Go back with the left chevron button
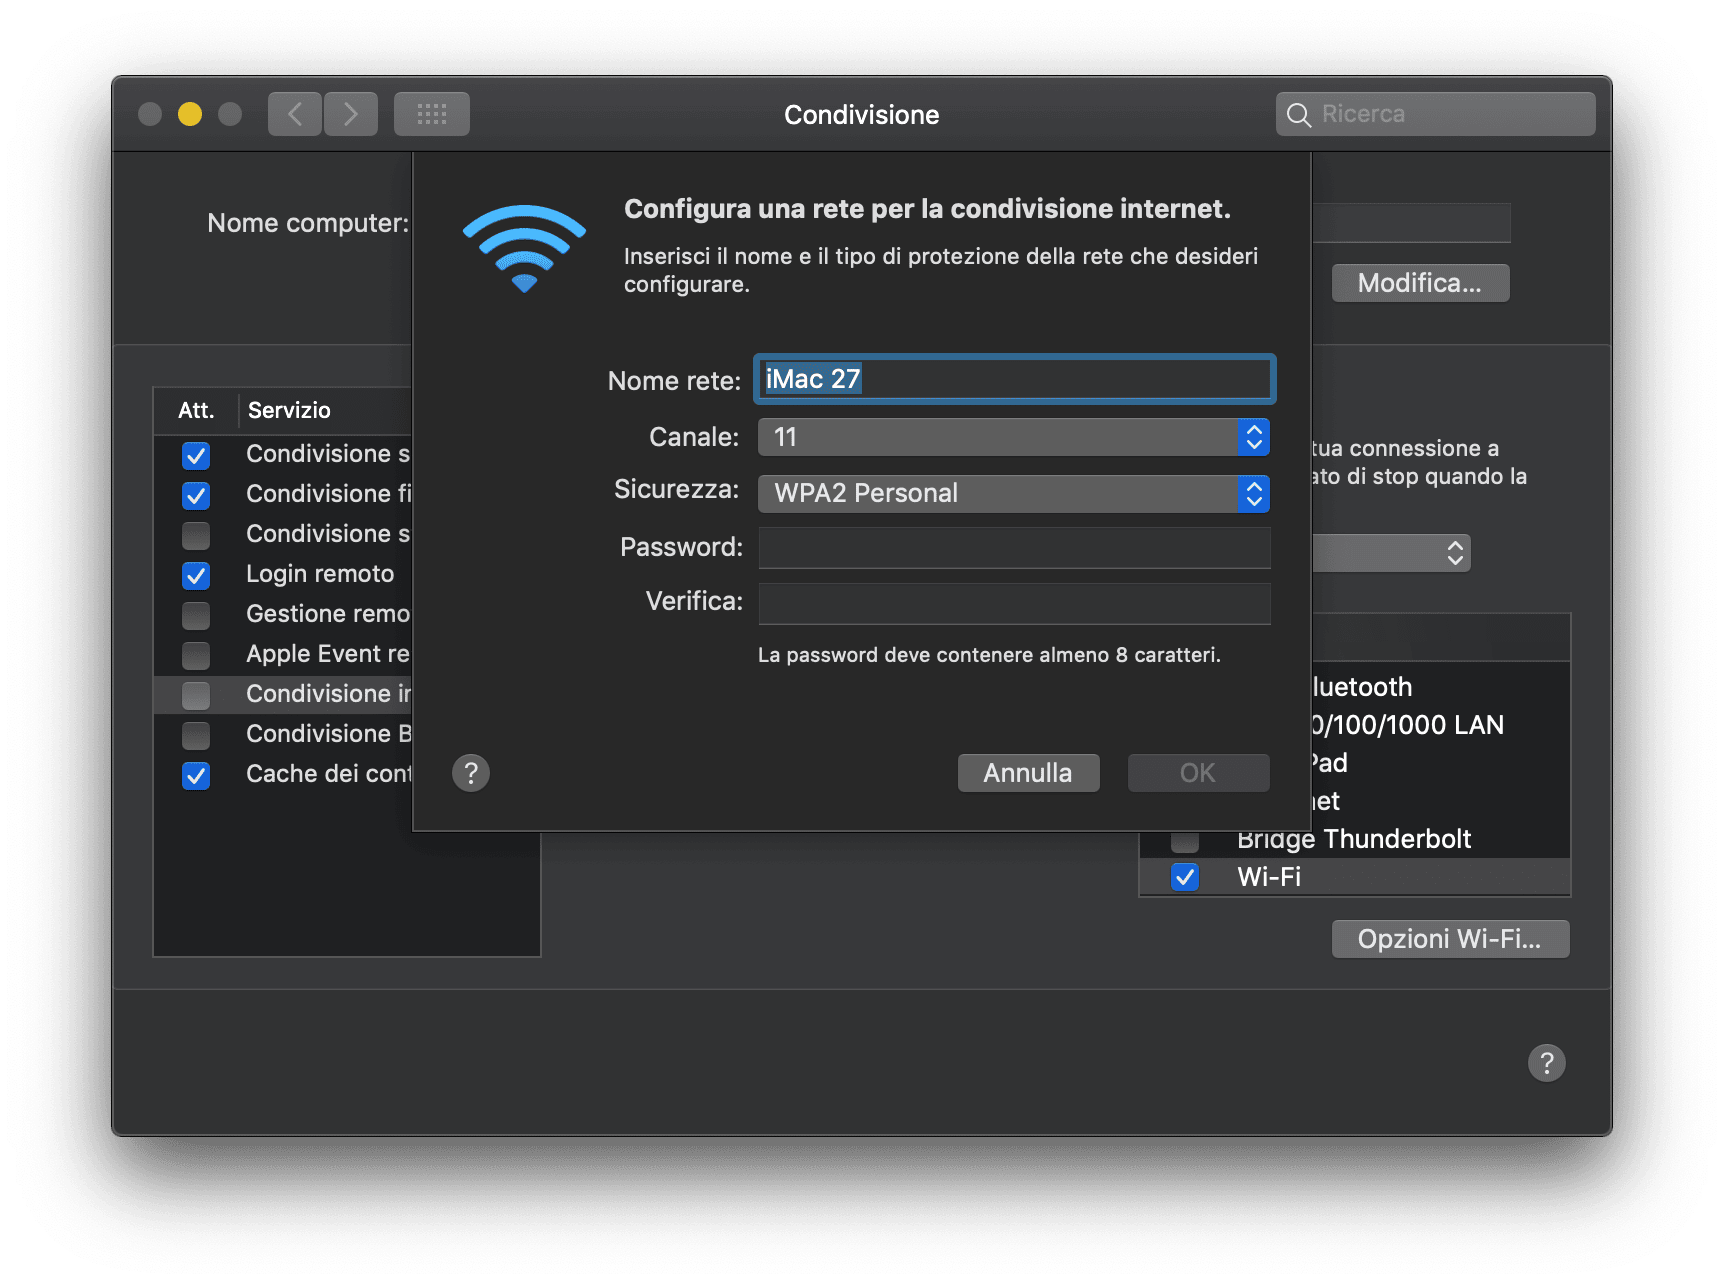The height and width of the screenshot is (1284, 1724). click(x=295, y=114)
